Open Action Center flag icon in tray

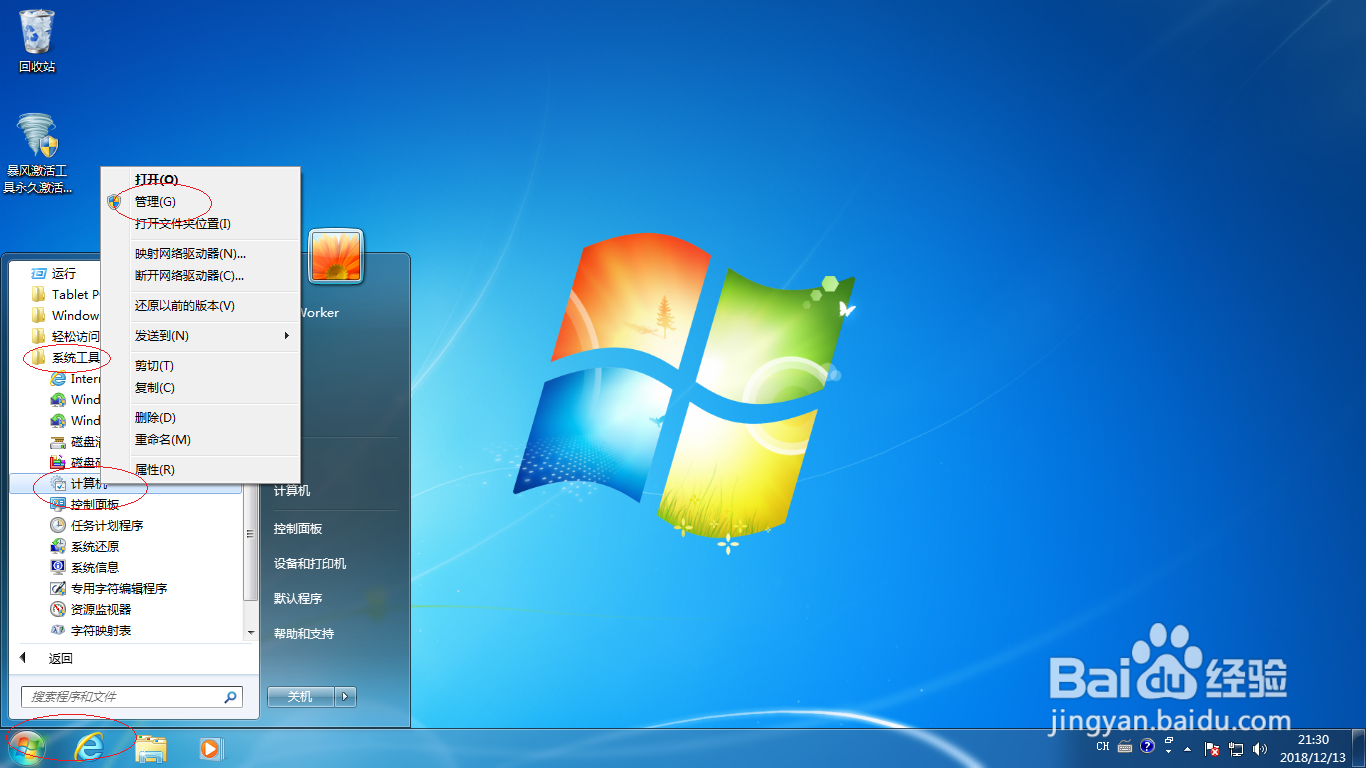coord(1212,748)
